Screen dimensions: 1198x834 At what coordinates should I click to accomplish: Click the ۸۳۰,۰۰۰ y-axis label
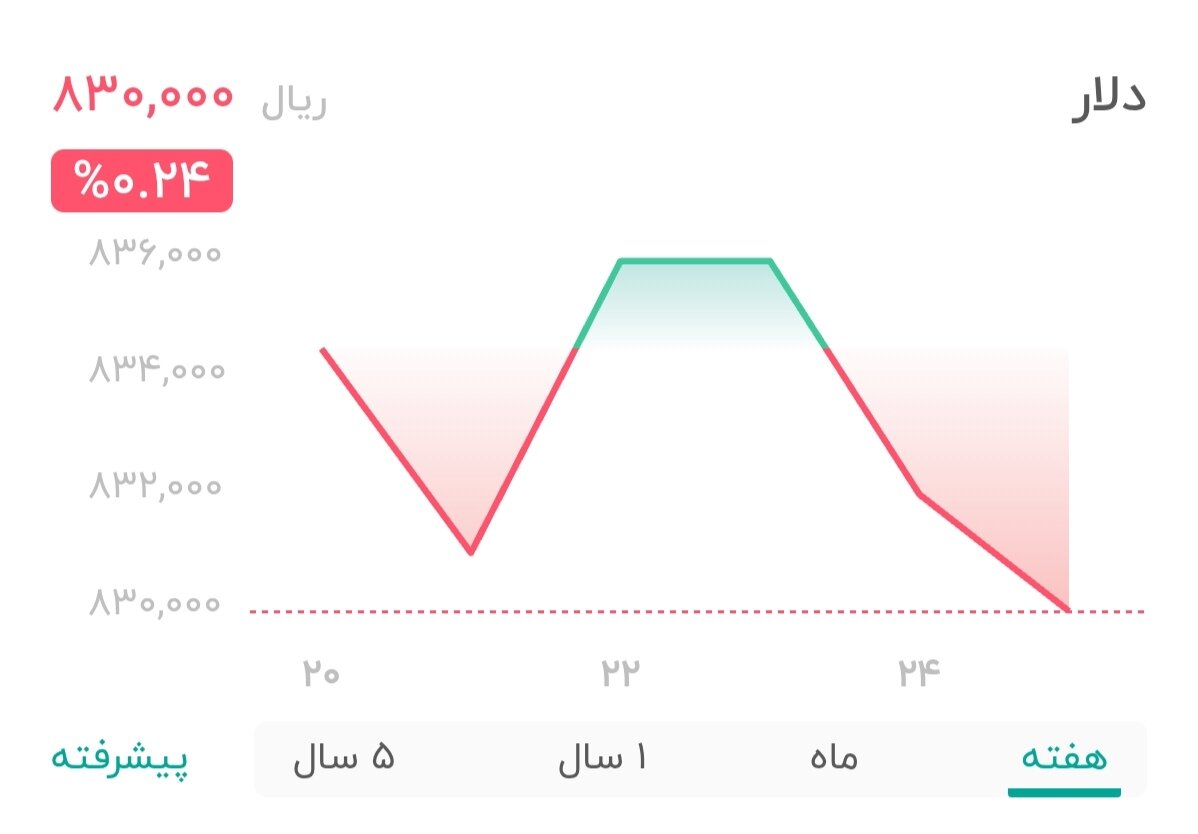pyautogui.click(x=156, y=604)
